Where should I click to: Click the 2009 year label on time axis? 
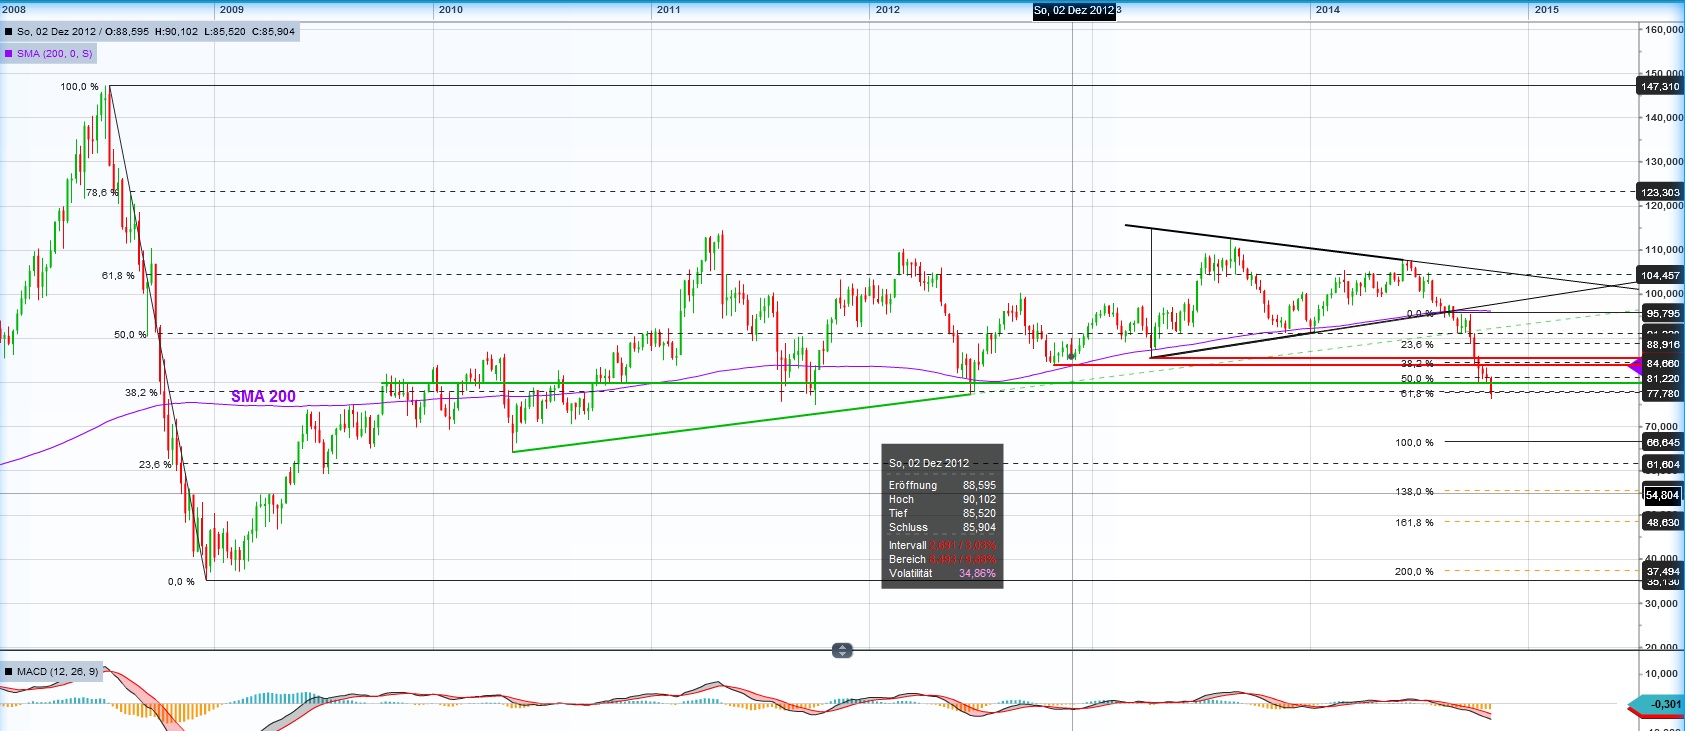pyautogui.click(x=231, y=9)
